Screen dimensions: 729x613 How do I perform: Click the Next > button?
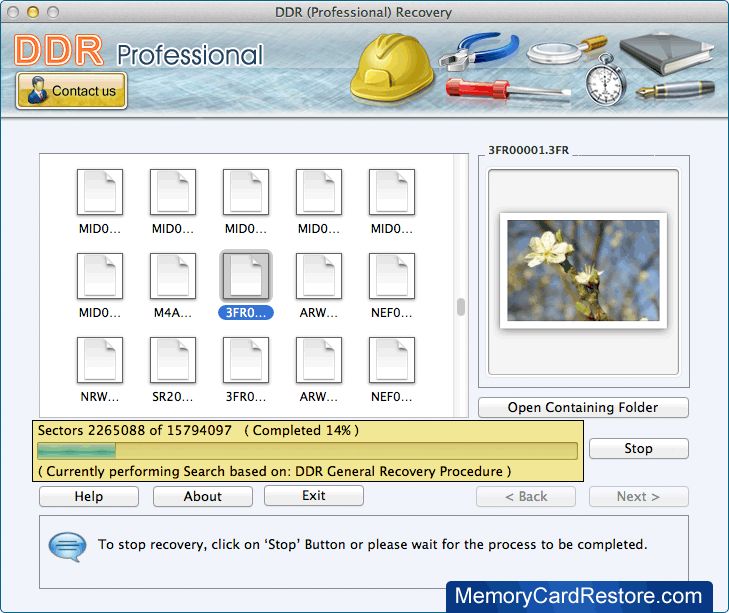[638, 496]
